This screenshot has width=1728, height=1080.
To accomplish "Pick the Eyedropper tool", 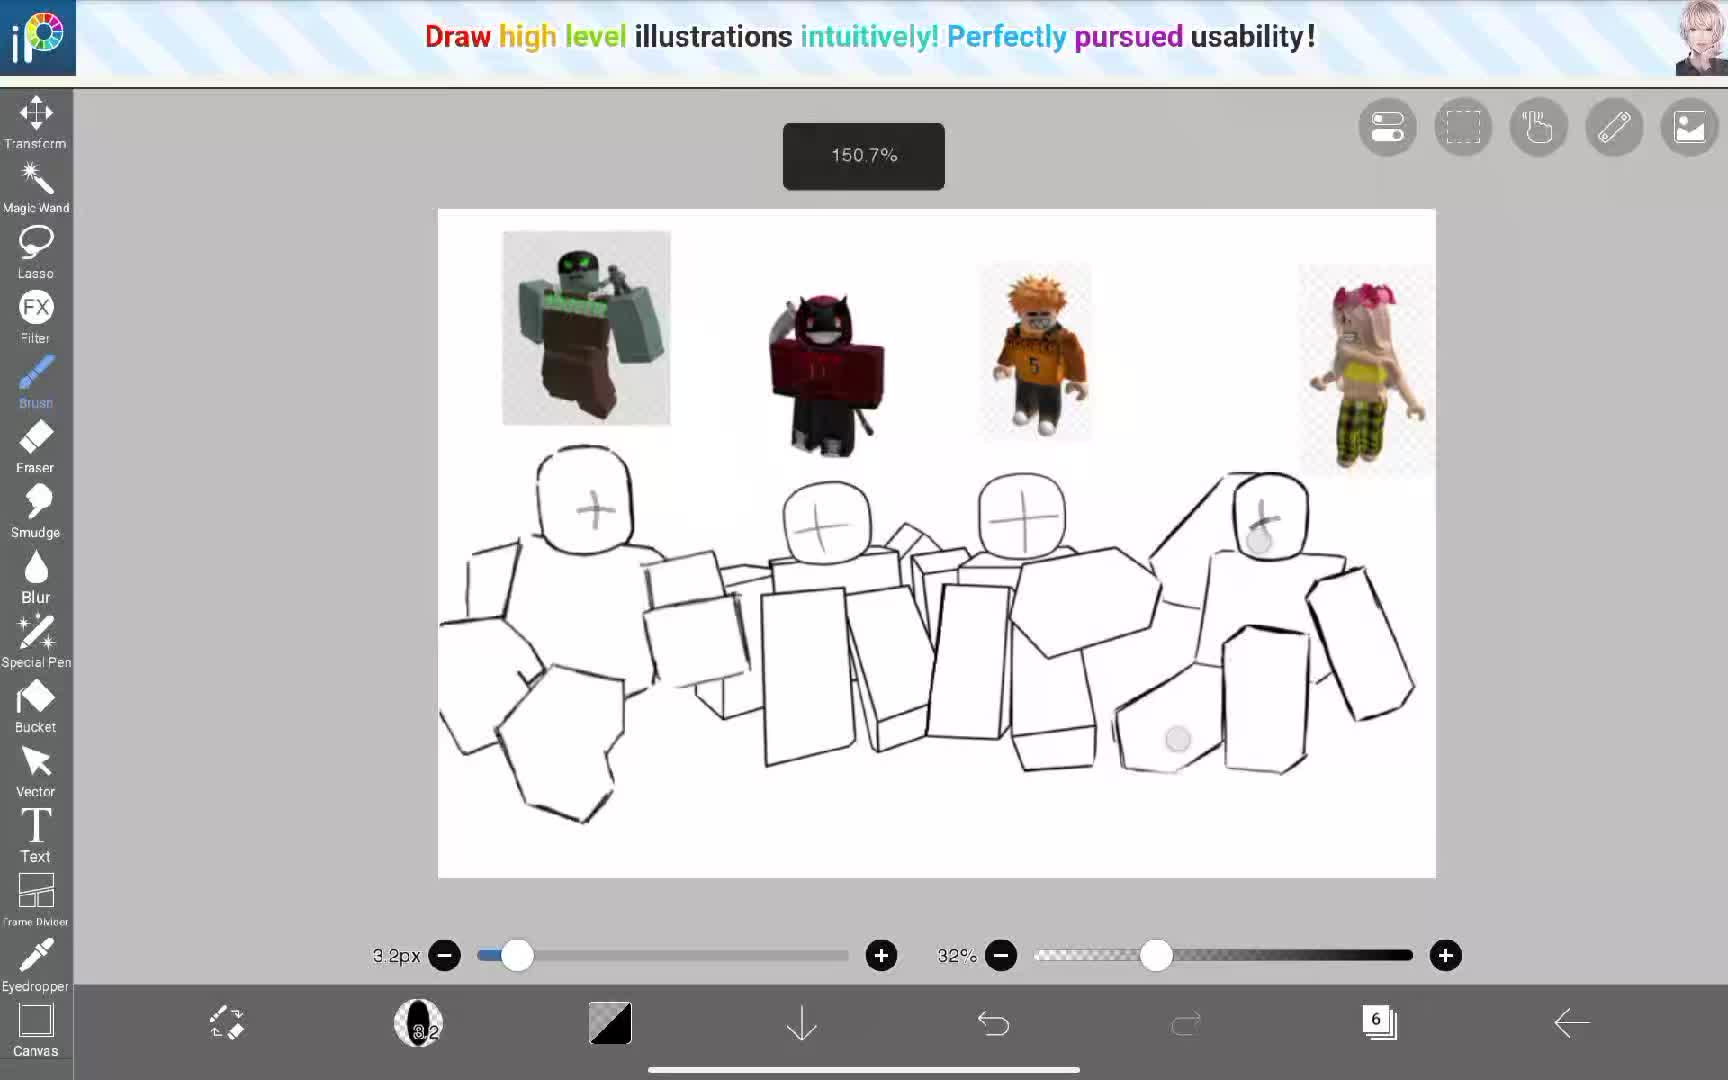I will coord(36,965).
